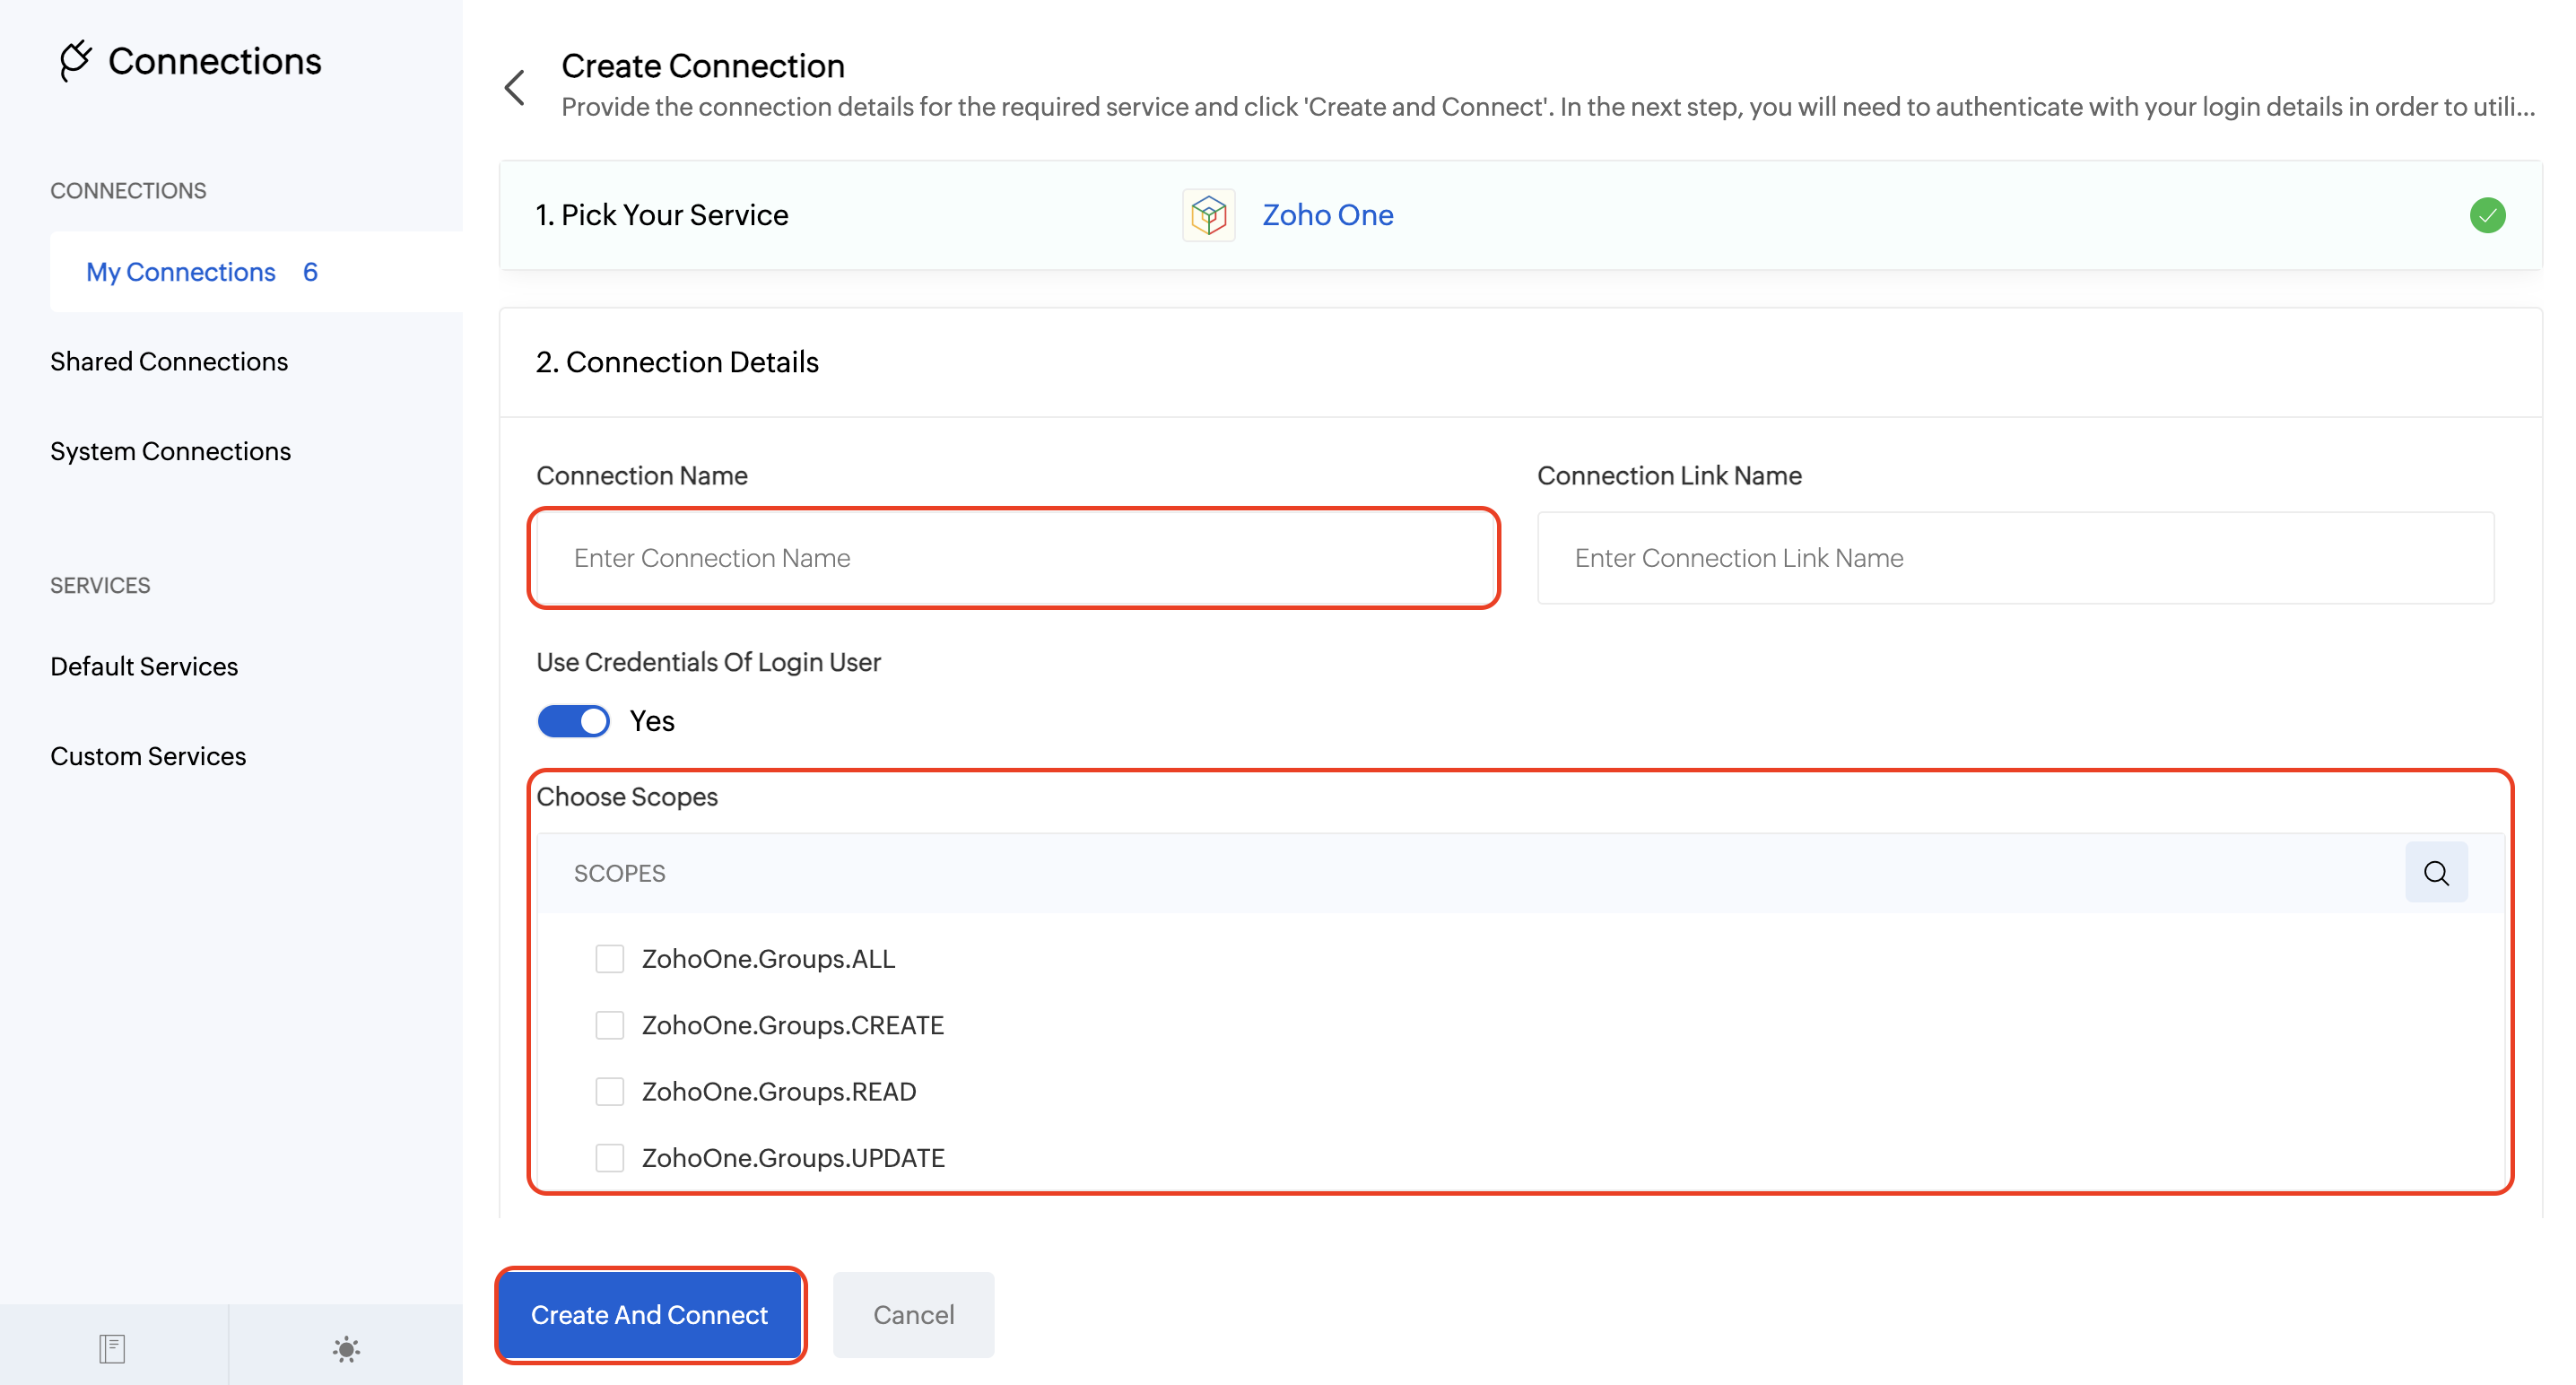Screen dimensions: 2576x1385
Task: Click the Cancel button
Action: point(913,1314)
